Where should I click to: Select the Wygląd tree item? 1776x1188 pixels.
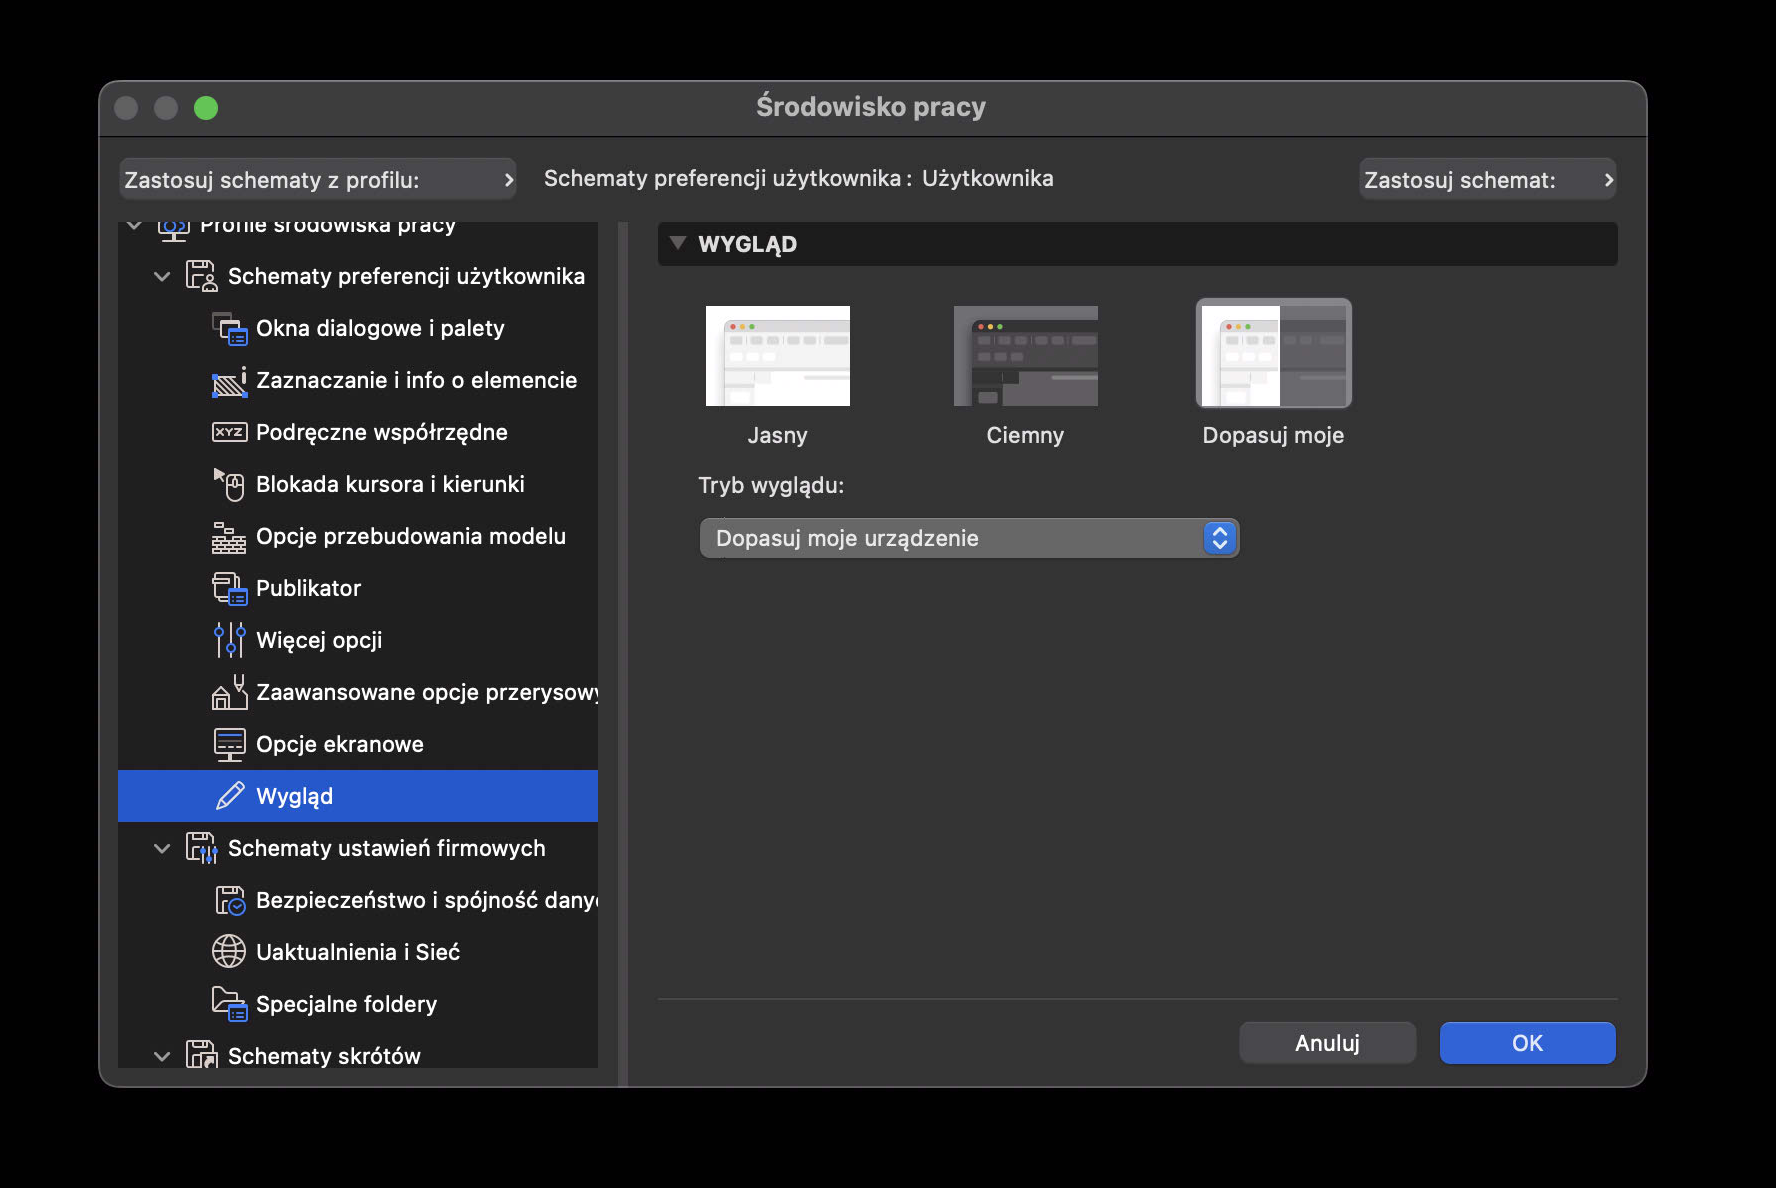(358, 796)
